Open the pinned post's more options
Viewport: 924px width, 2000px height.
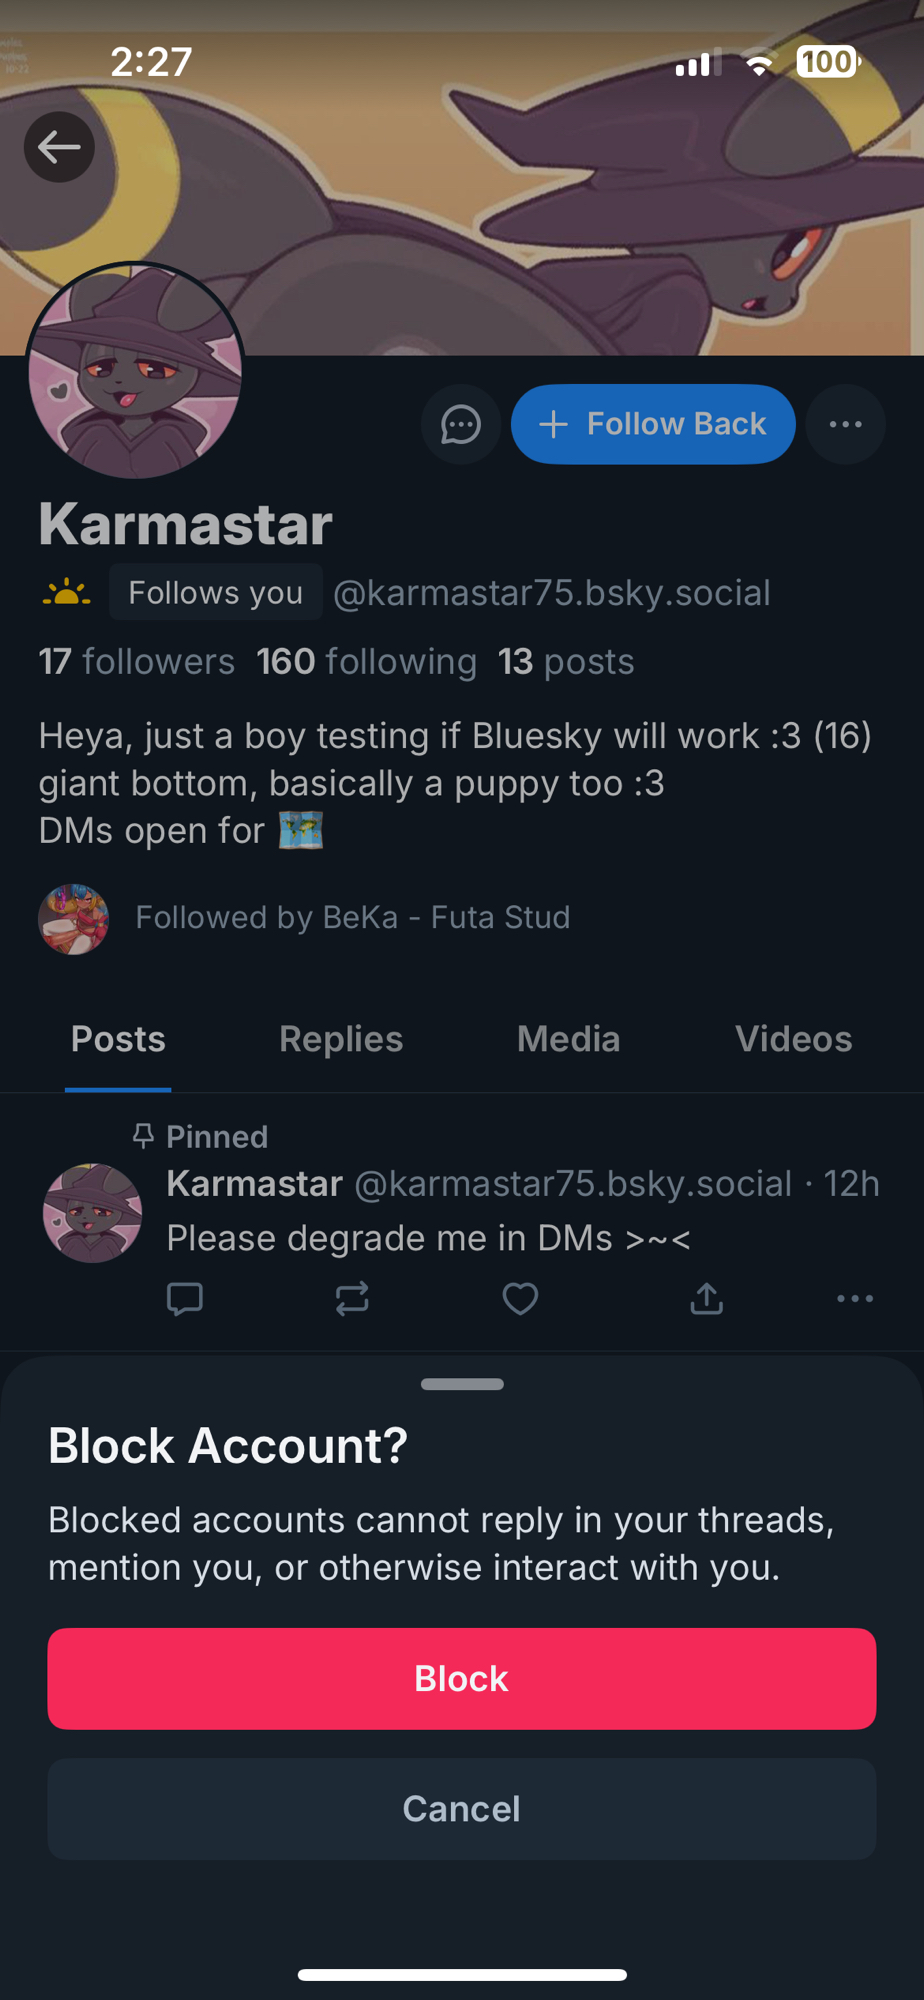[x=854, y=1298]
